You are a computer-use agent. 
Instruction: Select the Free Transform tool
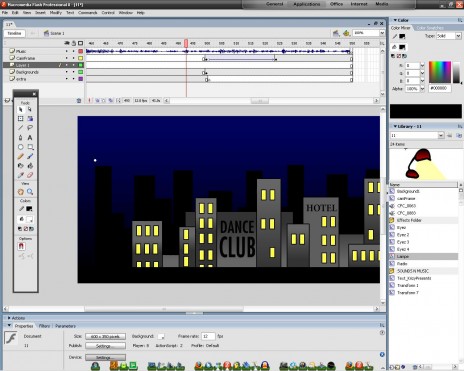(x=21, y=119)
